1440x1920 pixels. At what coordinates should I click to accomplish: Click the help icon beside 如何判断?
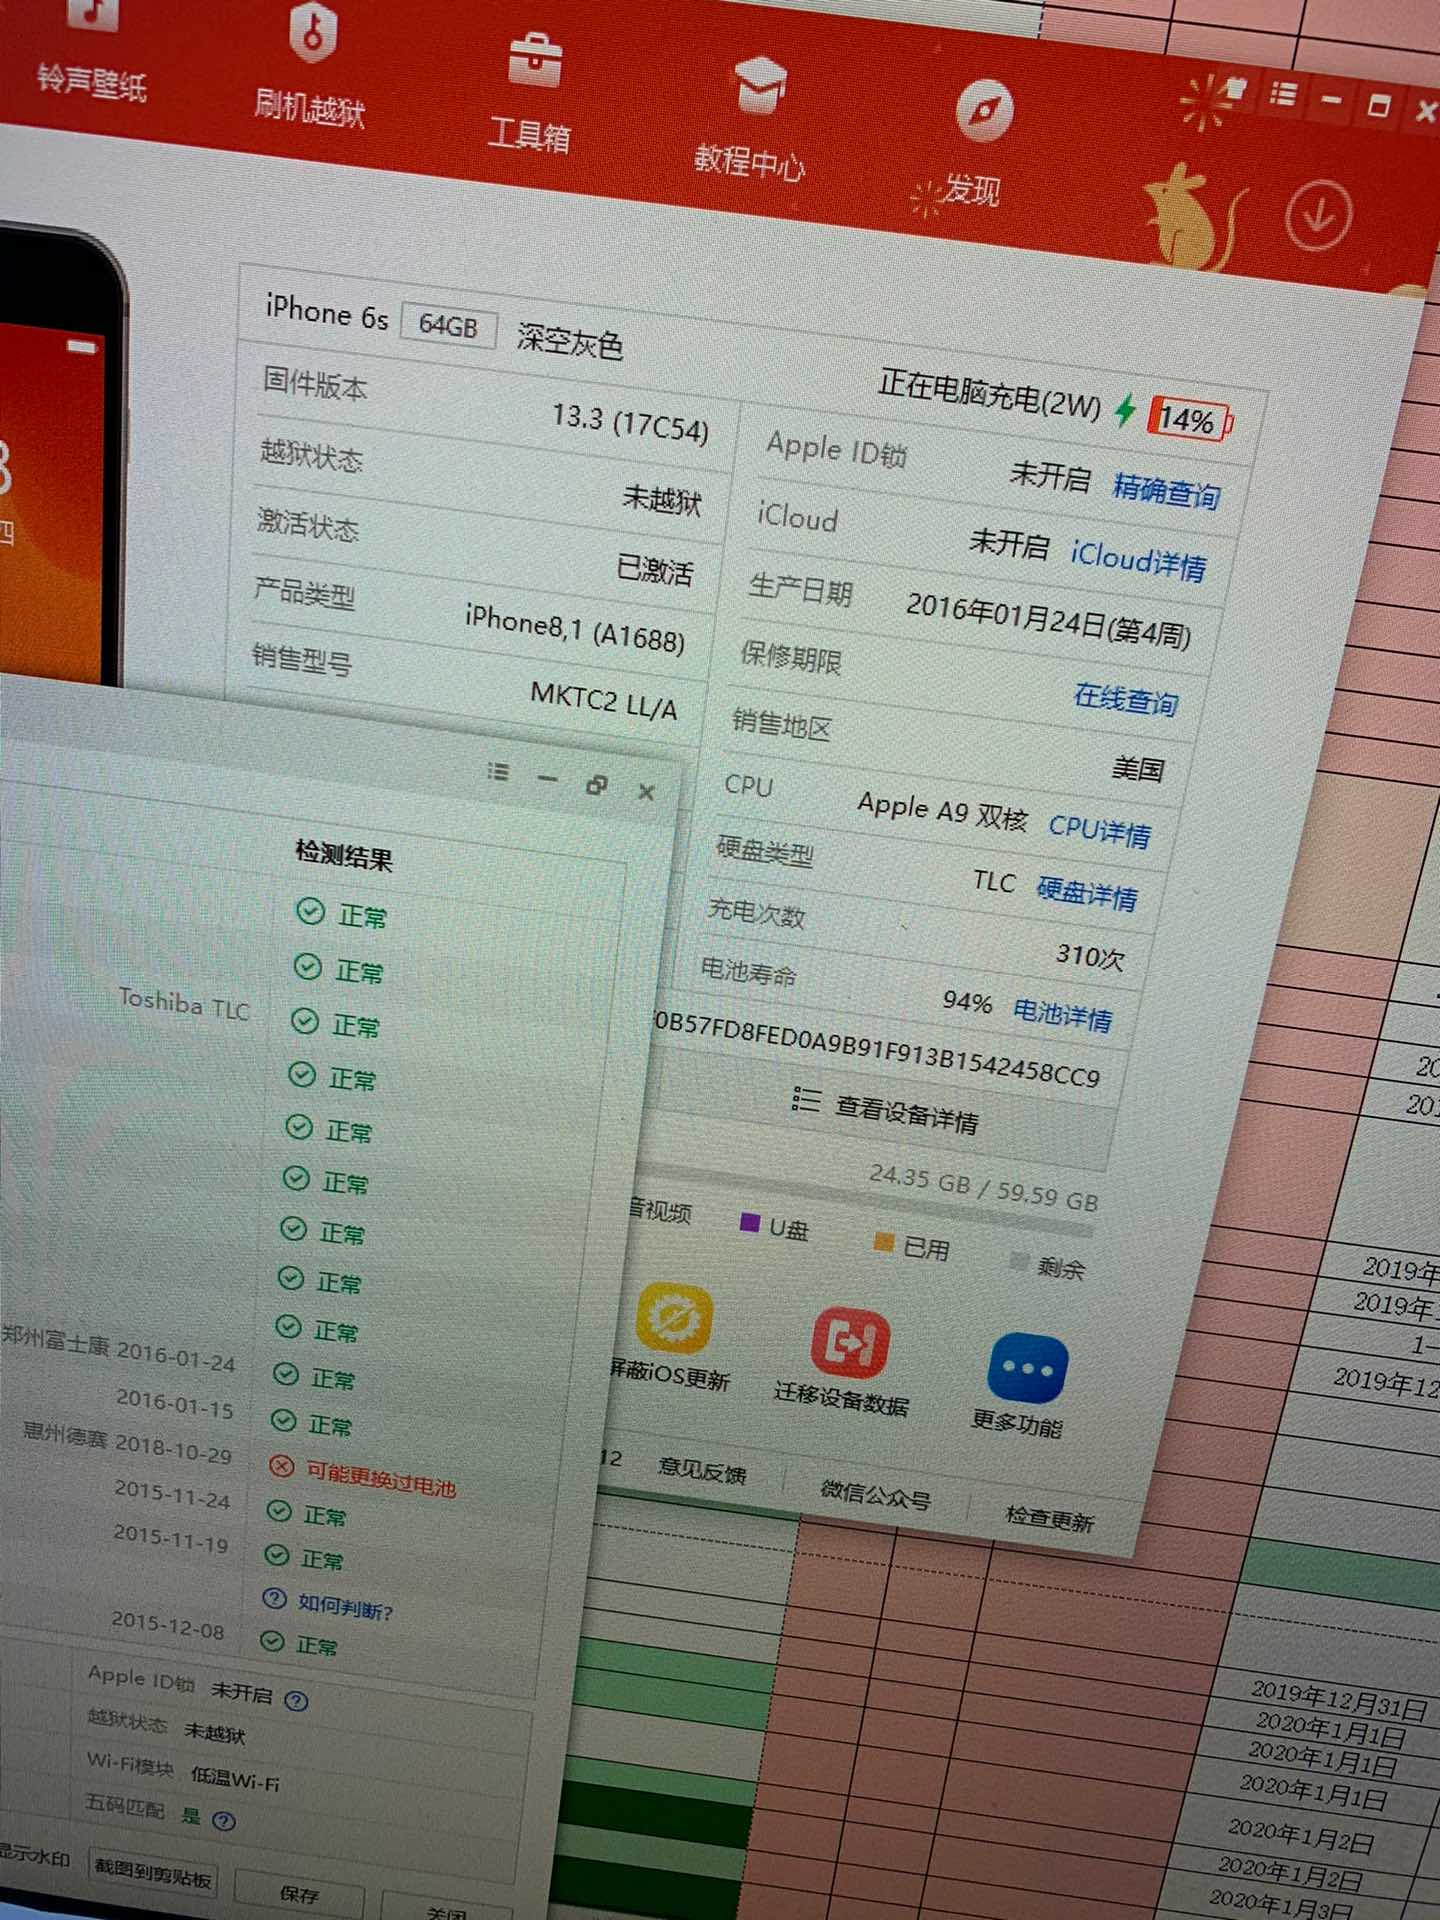275,1597
